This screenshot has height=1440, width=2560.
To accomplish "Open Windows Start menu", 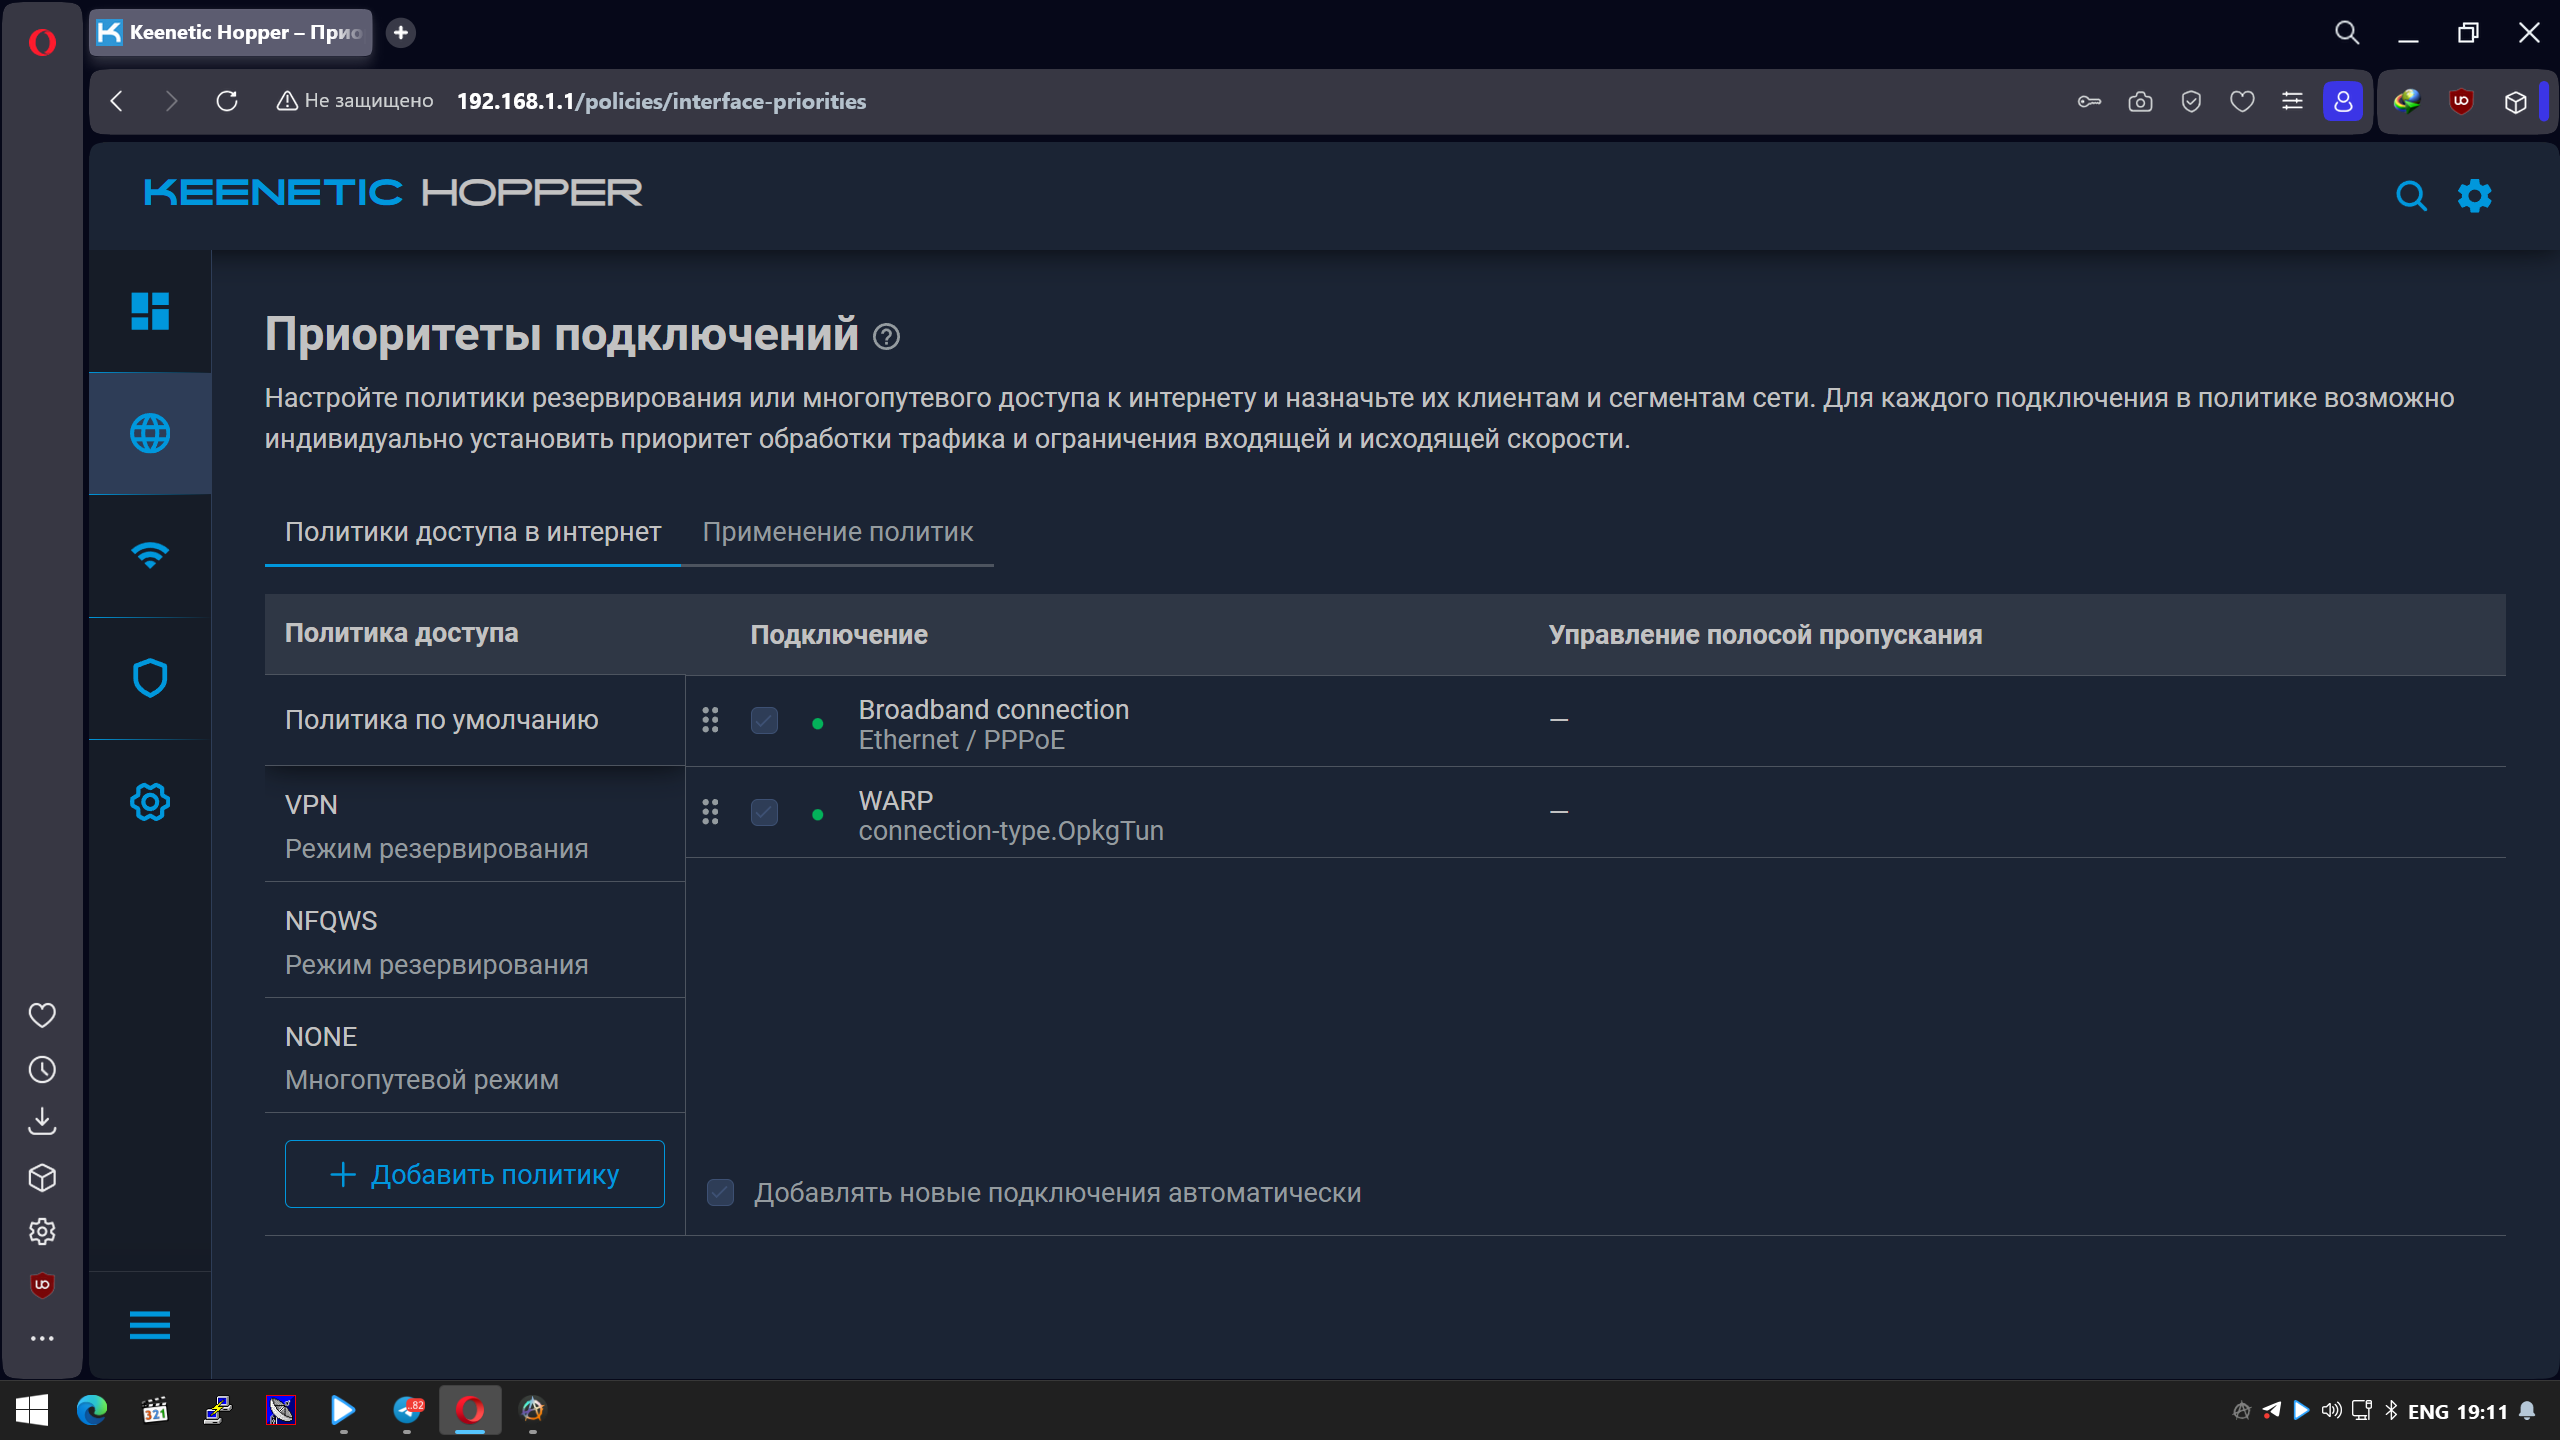I will tap(32, 1410).
